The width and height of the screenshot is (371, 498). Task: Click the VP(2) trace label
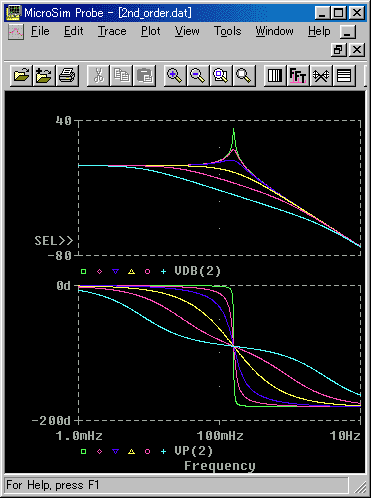click(x=194, y=451)
